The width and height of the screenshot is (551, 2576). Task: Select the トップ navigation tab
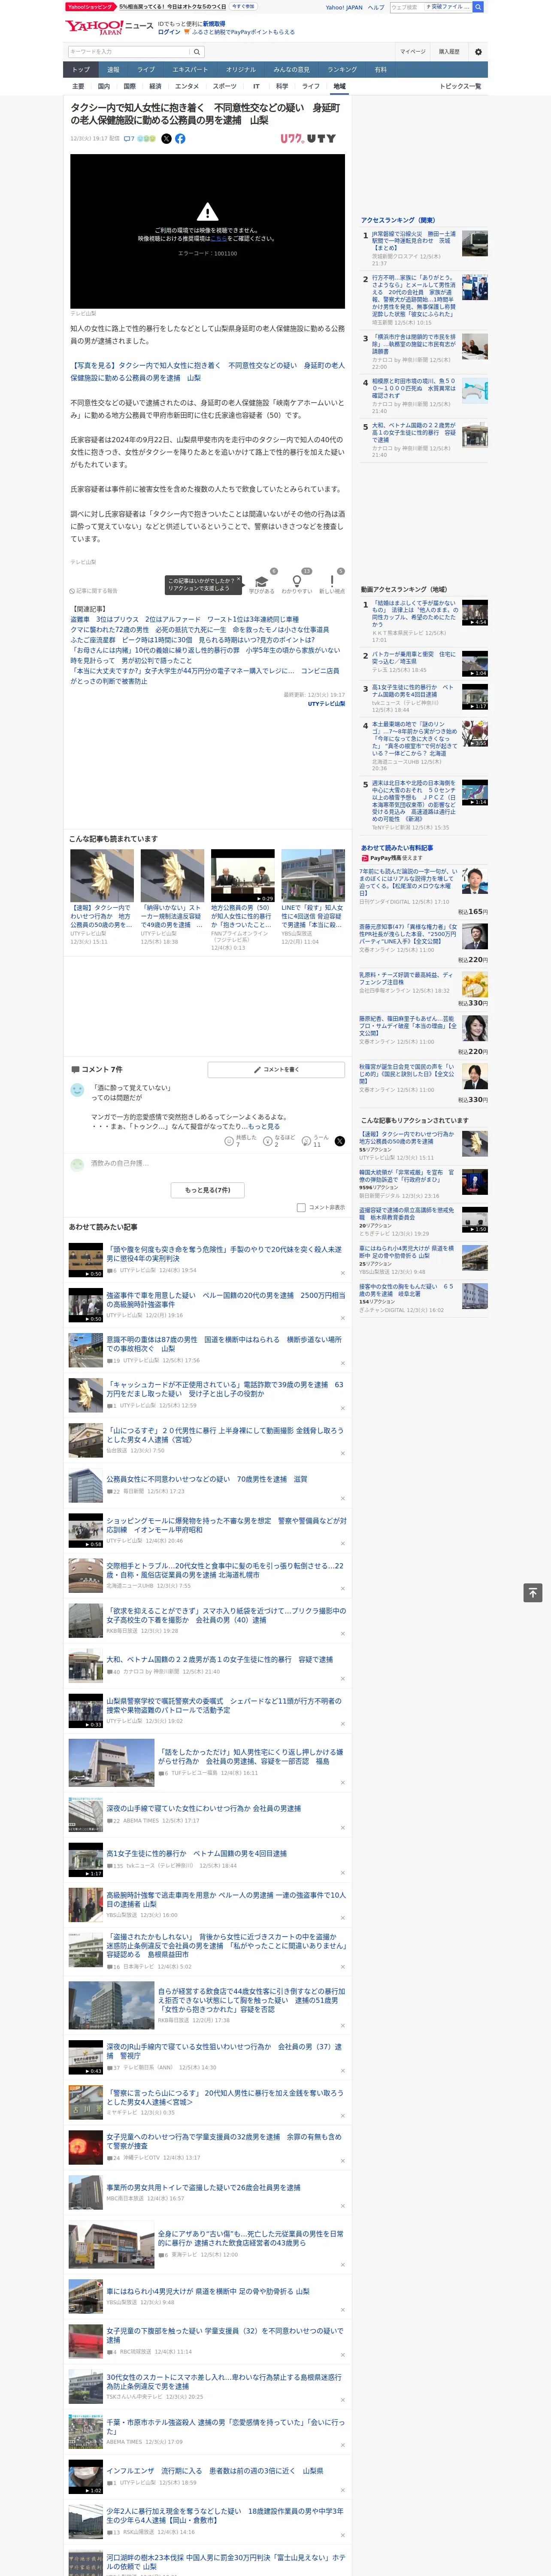(81, 70)
